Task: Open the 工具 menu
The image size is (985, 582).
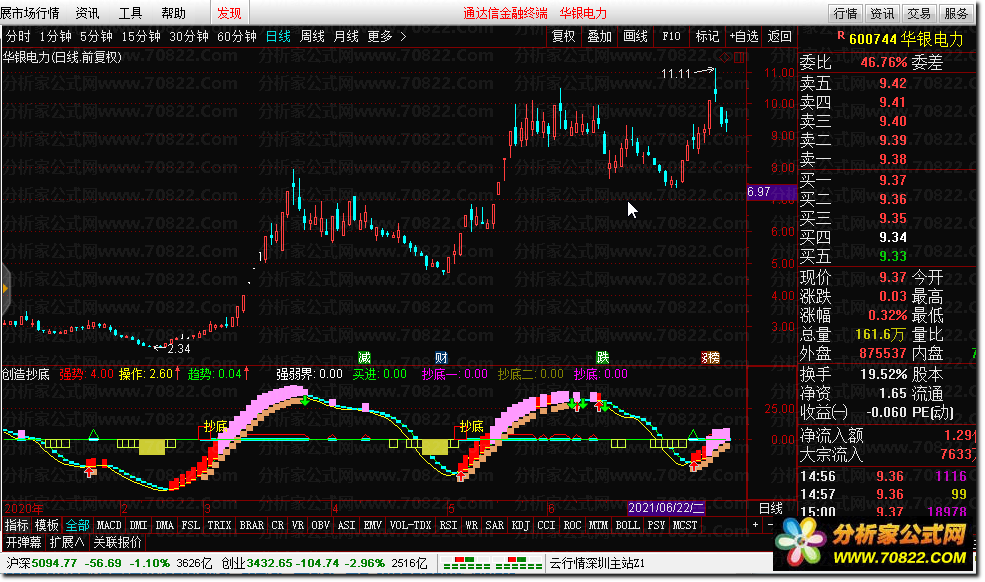Action: [131, 13]
